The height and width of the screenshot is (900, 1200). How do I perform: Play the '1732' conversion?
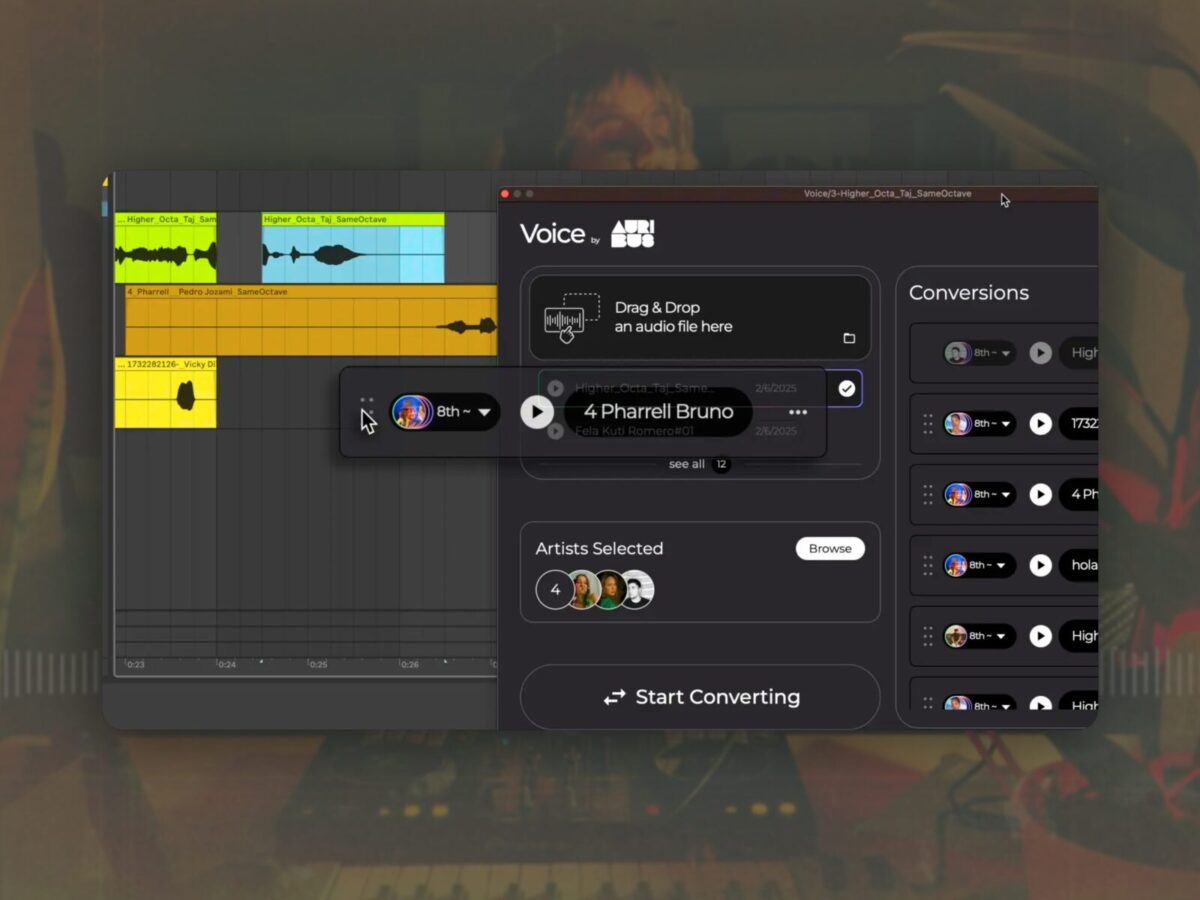pos(1041,424)
